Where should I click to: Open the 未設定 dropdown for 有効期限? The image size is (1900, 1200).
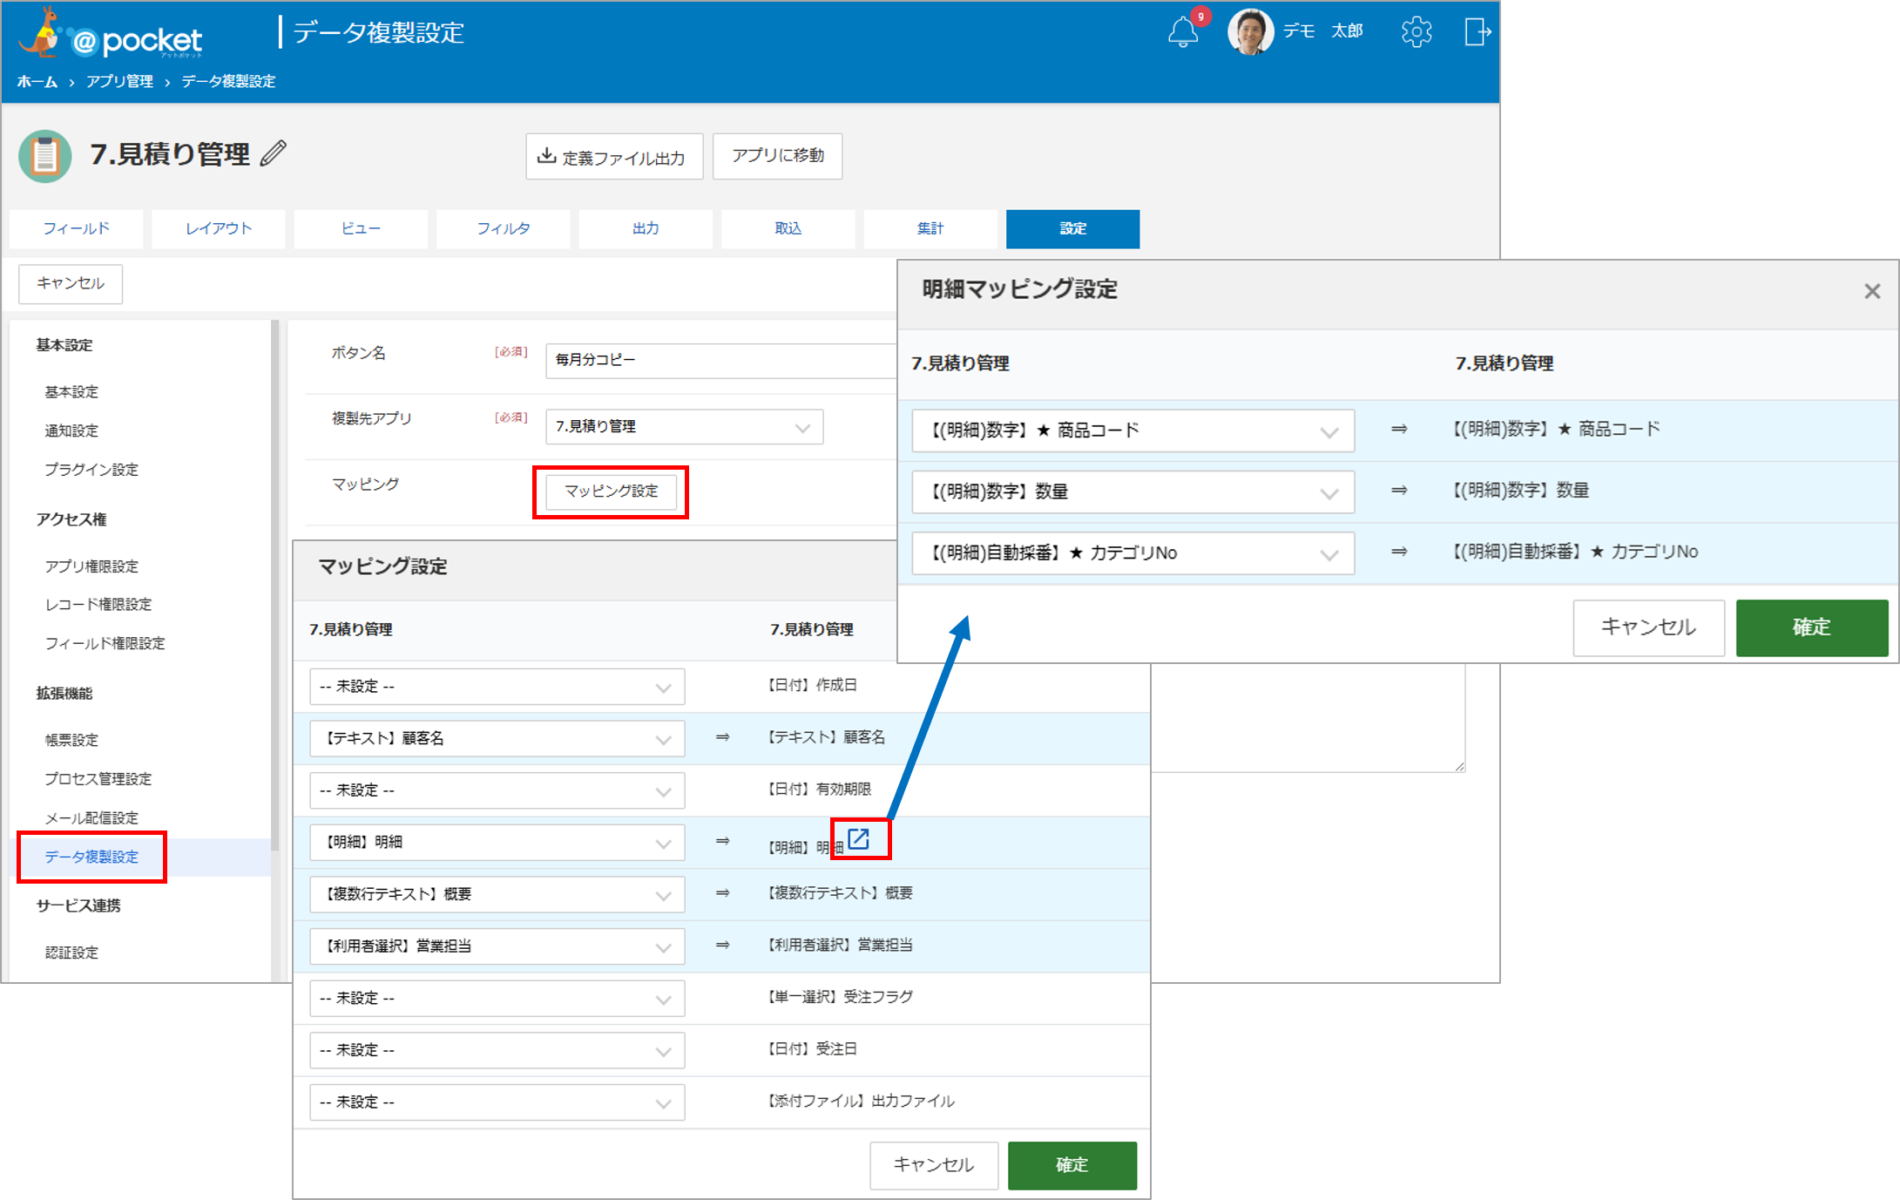(x=497, y=791)
